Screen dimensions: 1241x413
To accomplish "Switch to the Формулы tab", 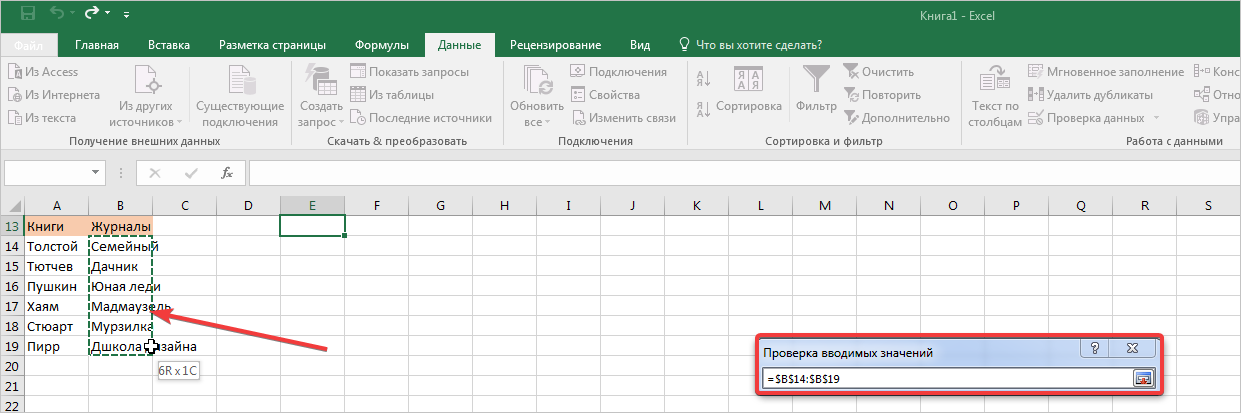I will tap(381, 45).
